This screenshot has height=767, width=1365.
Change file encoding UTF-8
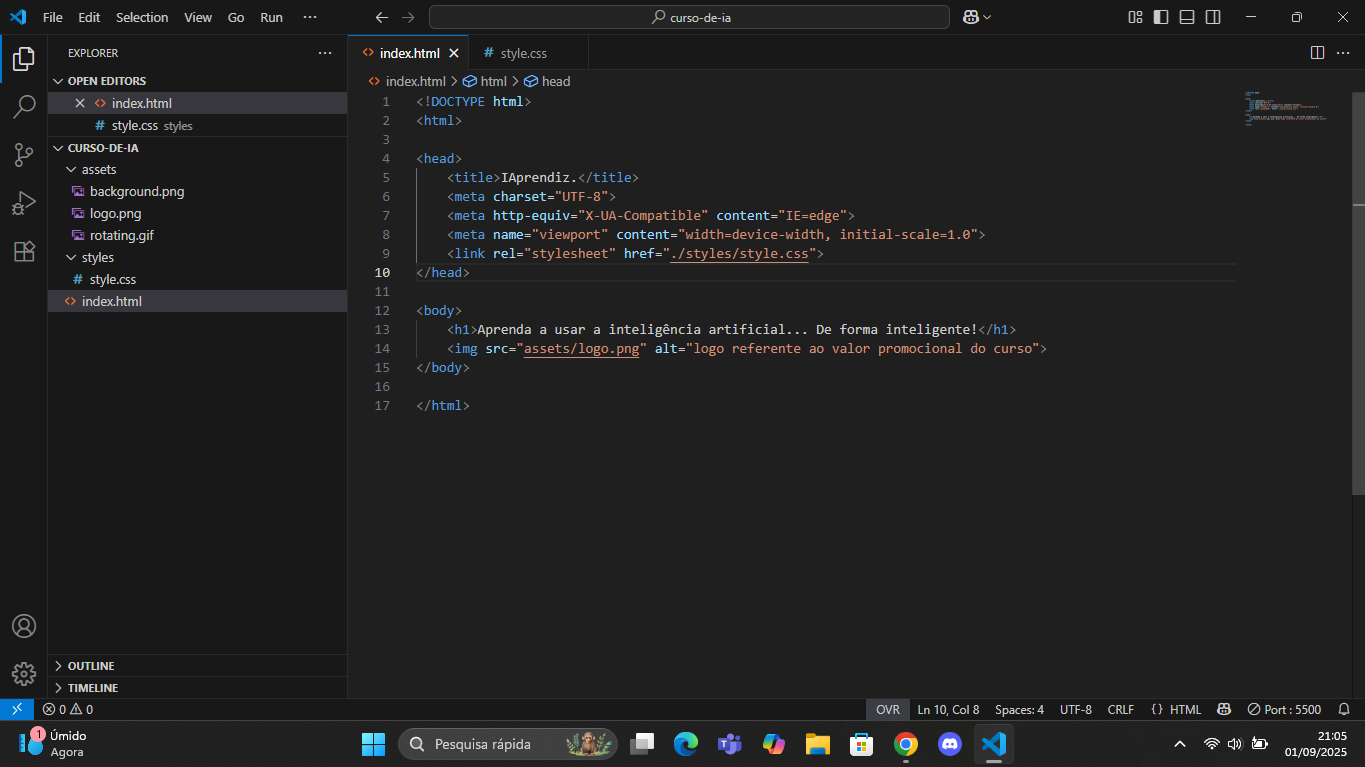point(1076,709)
